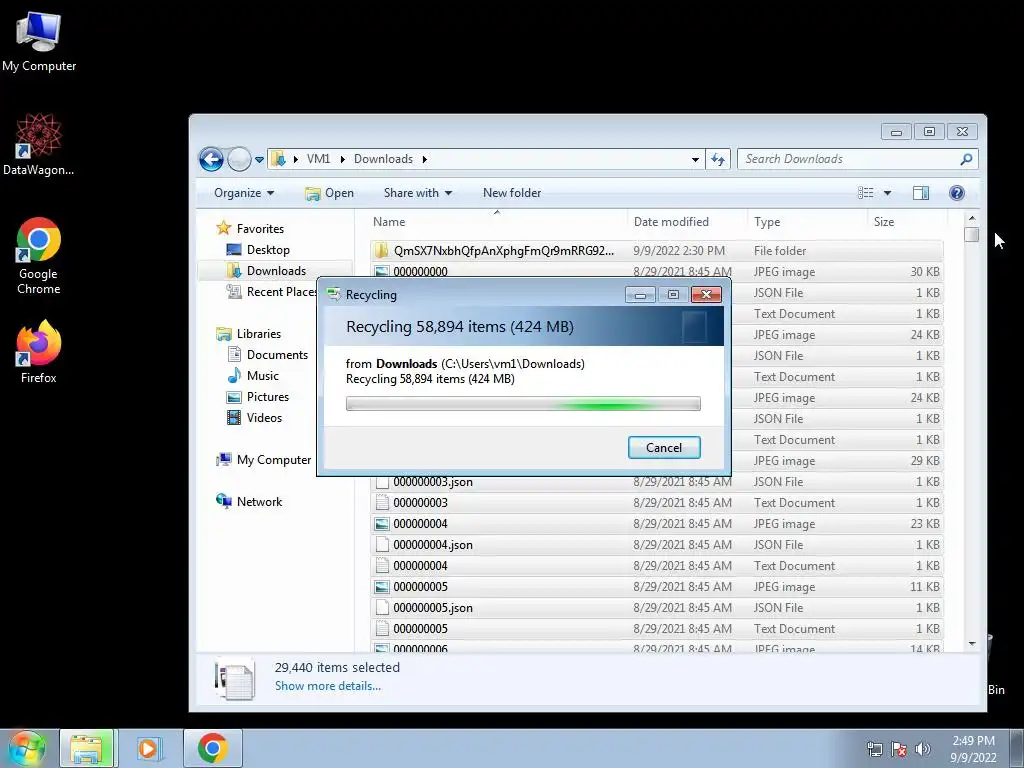Click Show more details link
Viewport: 1024px width, 768px height.
(328, 686)
